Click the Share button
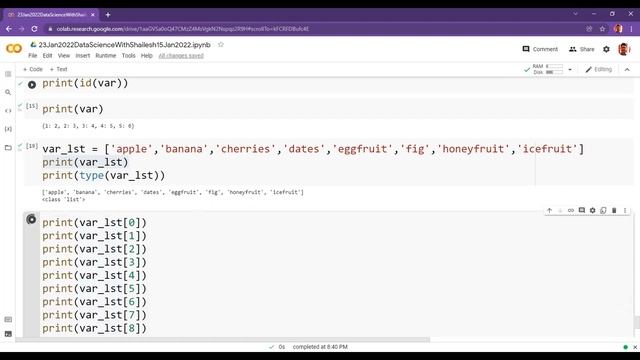The width and height of the screenshot is (640, 360). pos(582,49)
